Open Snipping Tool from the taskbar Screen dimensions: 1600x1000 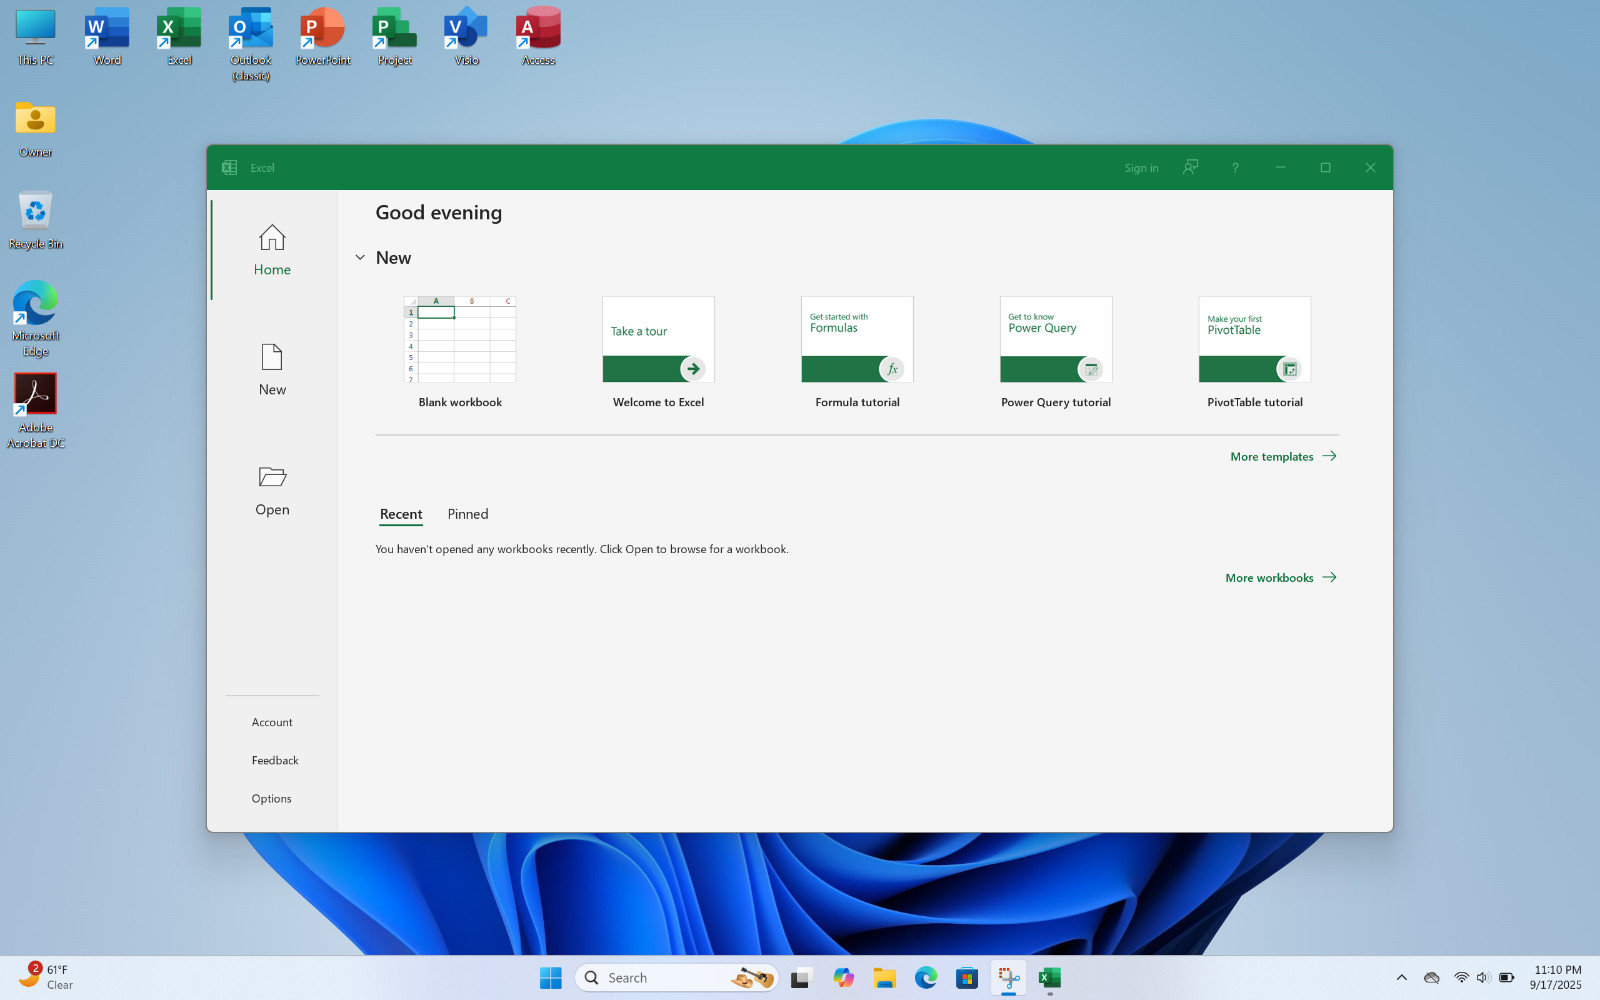pyautogui.click(x=1008, y=978)
